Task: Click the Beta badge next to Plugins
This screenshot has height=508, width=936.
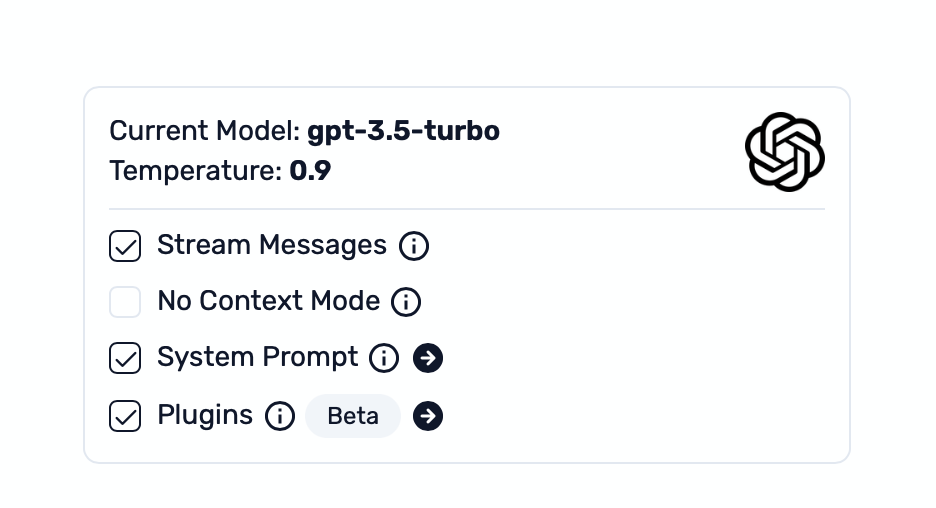Action: pos(353,416)
